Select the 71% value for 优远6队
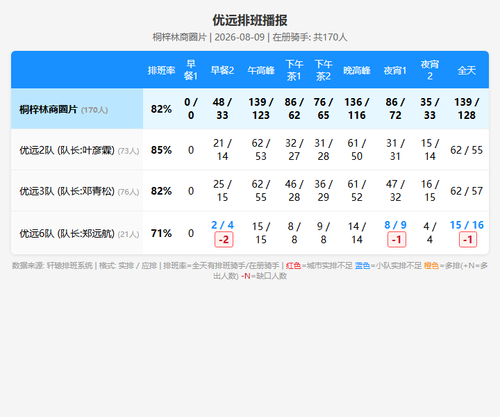This screenshot has height=417, width=500. (x=161, y=233)
